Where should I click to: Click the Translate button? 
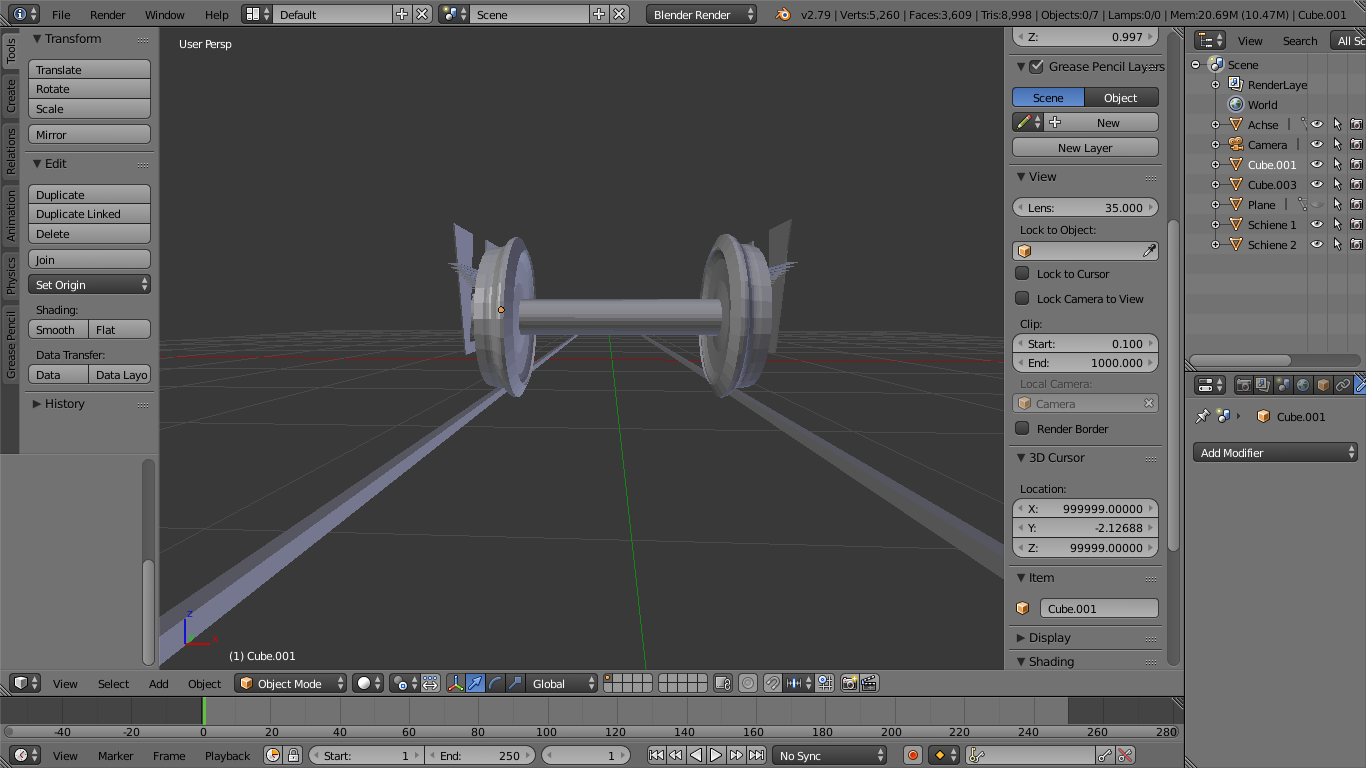pyautogui.click(x=89, y=70)
